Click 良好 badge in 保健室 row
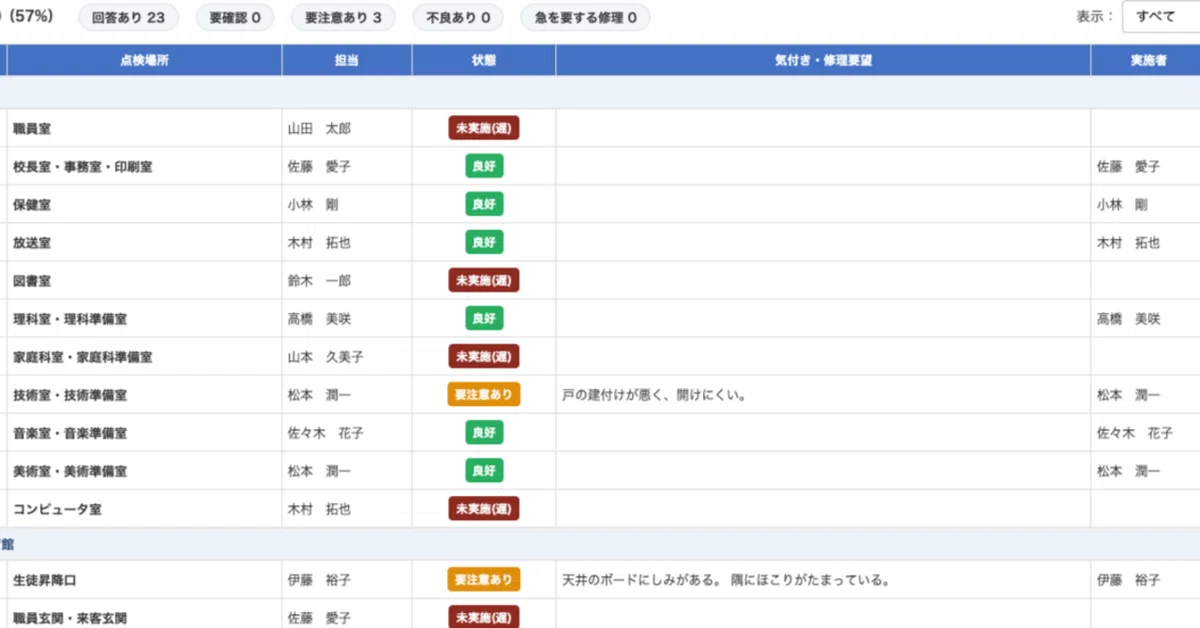This screenshot has width=1200, height=628. point(484,204)
